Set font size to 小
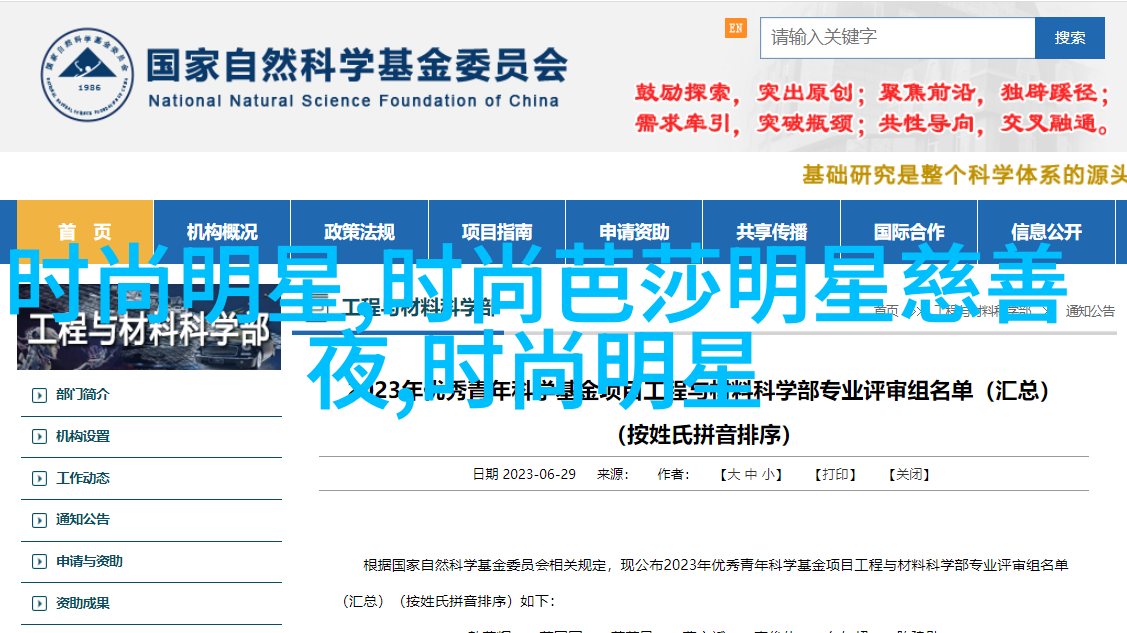1127x633 pixels. click(x=768, y=474)
